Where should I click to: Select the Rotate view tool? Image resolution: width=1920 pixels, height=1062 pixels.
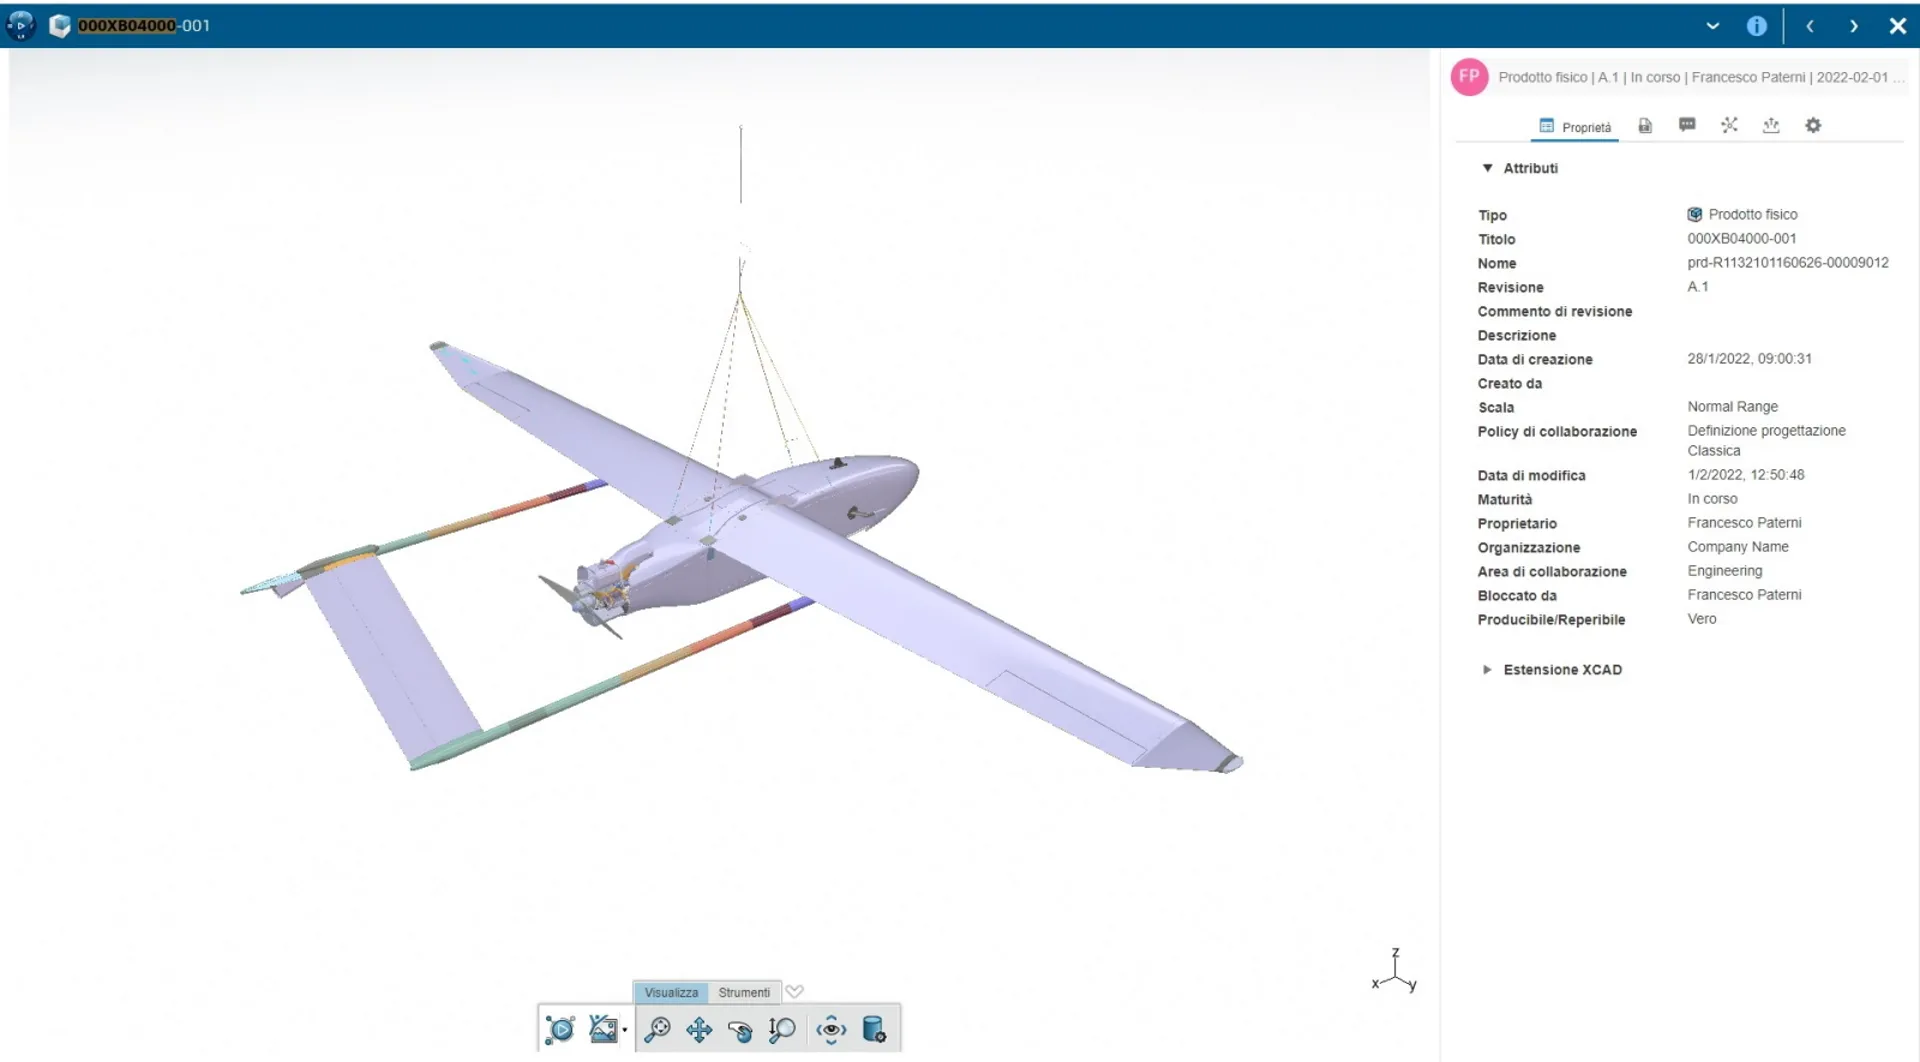(x=740, y=1030)
